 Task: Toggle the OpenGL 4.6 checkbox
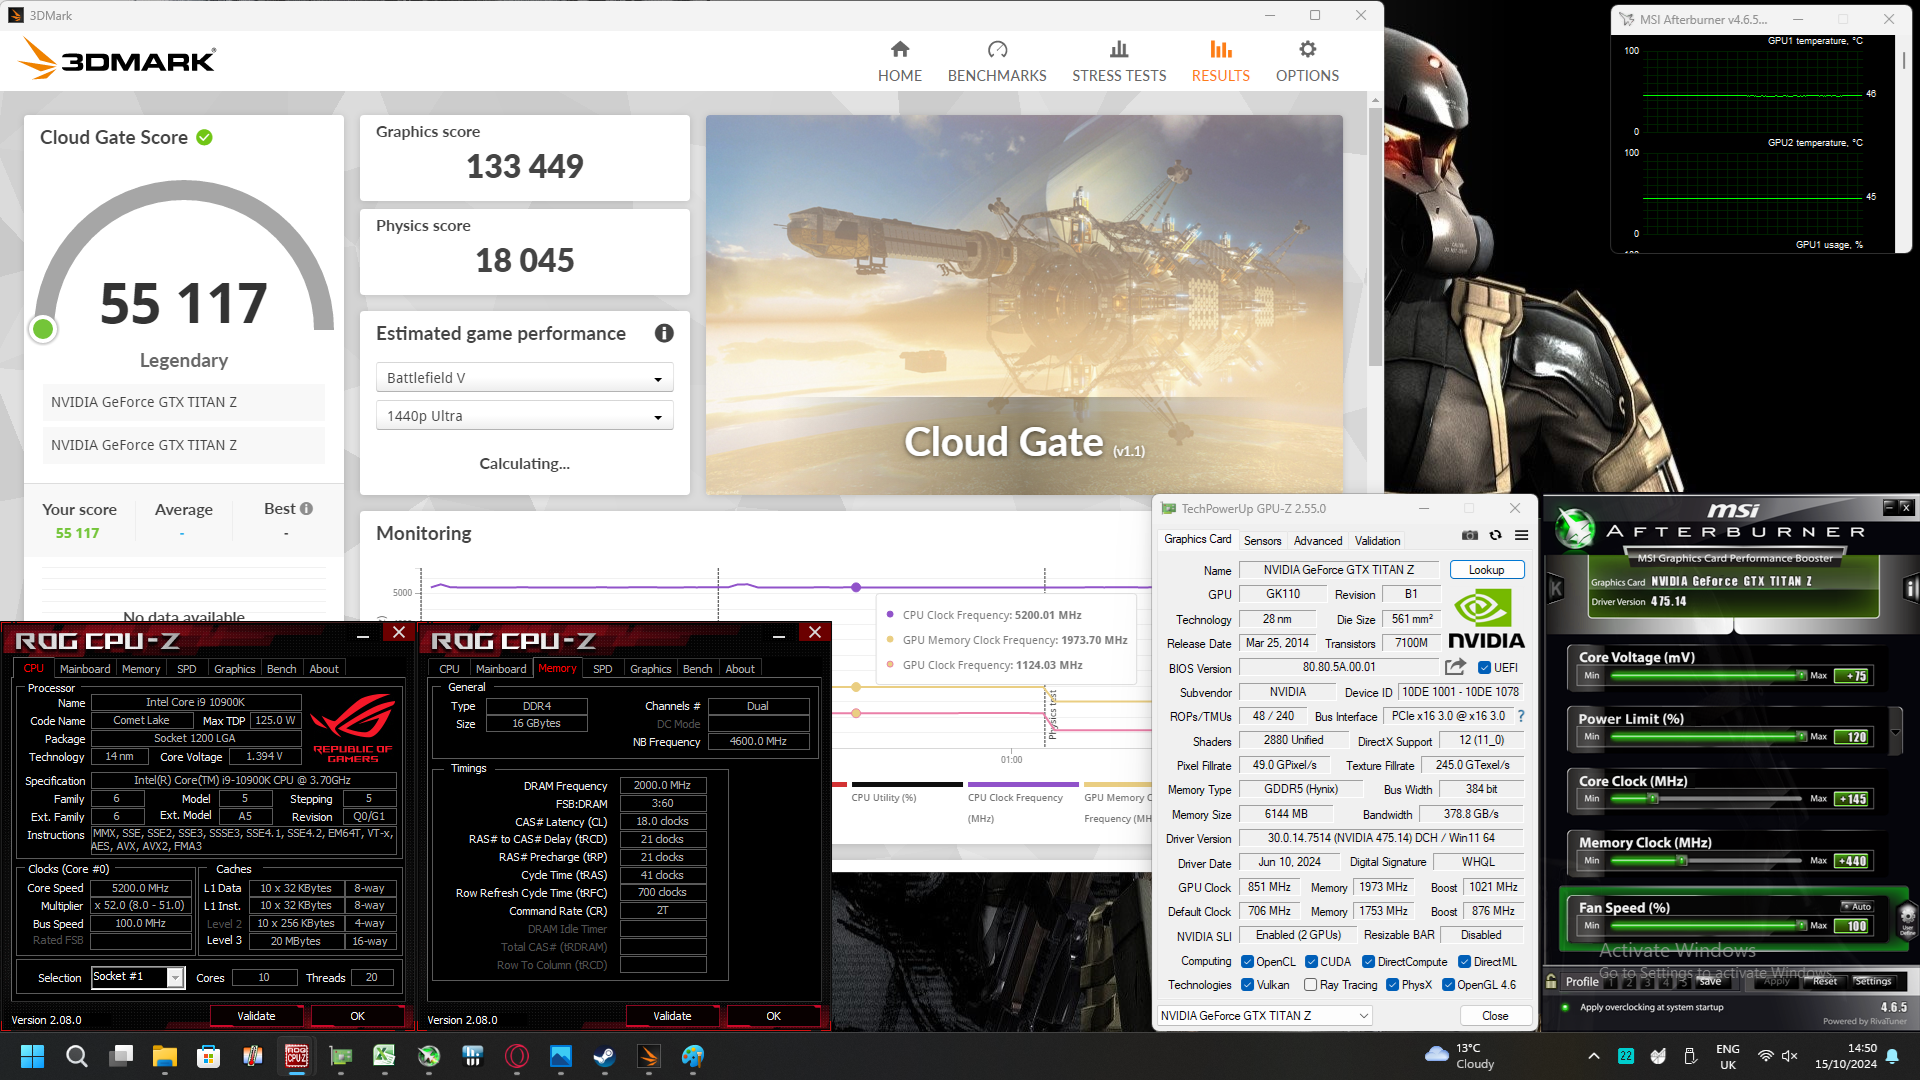(1448, 985)
